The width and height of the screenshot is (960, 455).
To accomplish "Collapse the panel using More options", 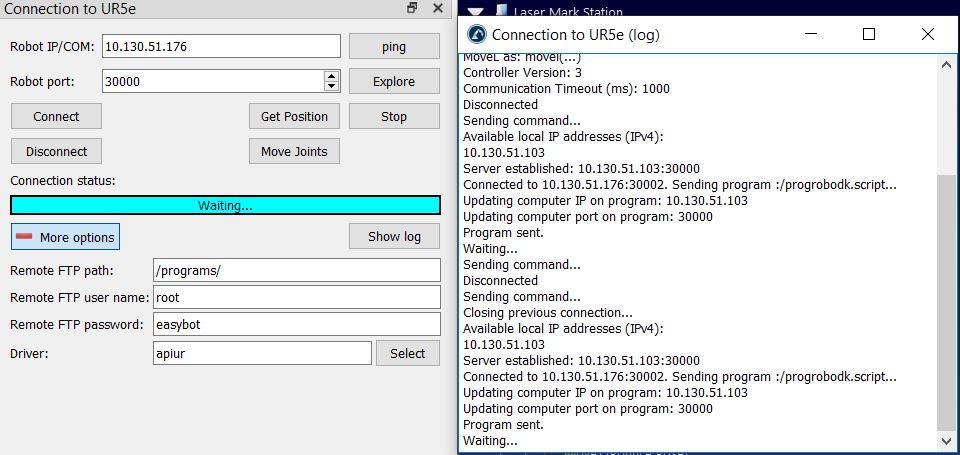I will [66, 237].
